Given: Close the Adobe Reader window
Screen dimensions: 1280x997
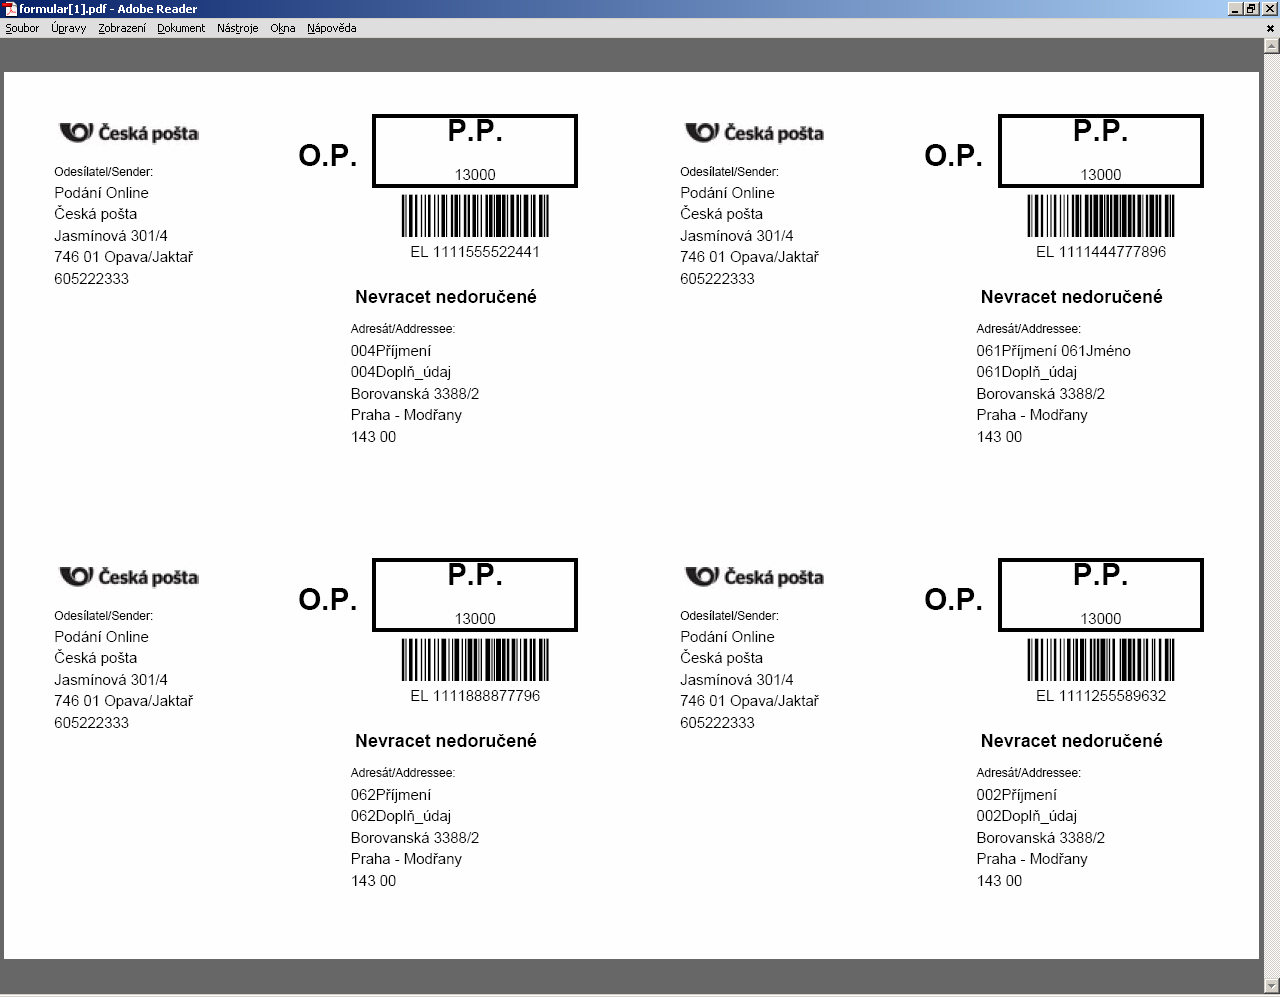Looking at the screenshot, I should [1268, 9].
